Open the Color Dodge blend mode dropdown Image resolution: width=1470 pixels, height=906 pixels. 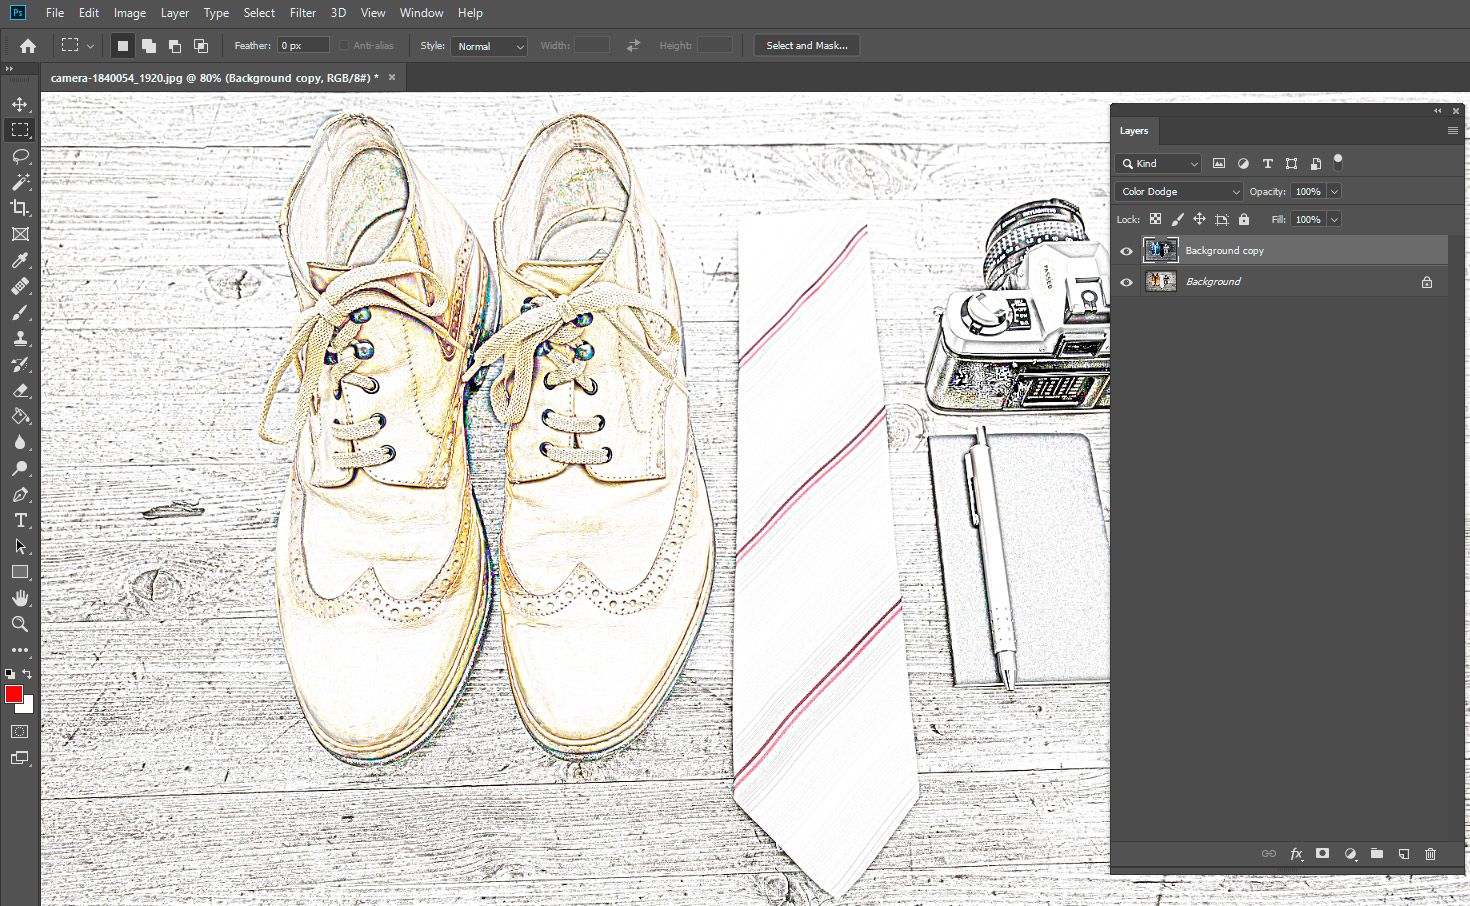pos(1179,191)
